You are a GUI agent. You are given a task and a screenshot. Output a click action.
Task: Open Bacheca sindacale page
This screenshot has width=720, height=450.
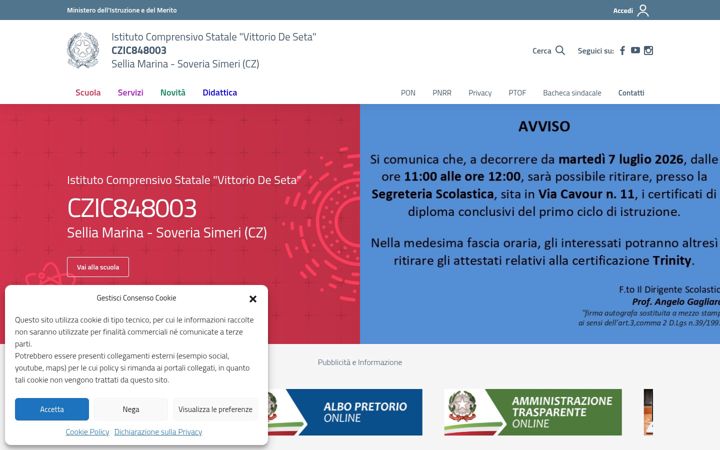(572, 93)
